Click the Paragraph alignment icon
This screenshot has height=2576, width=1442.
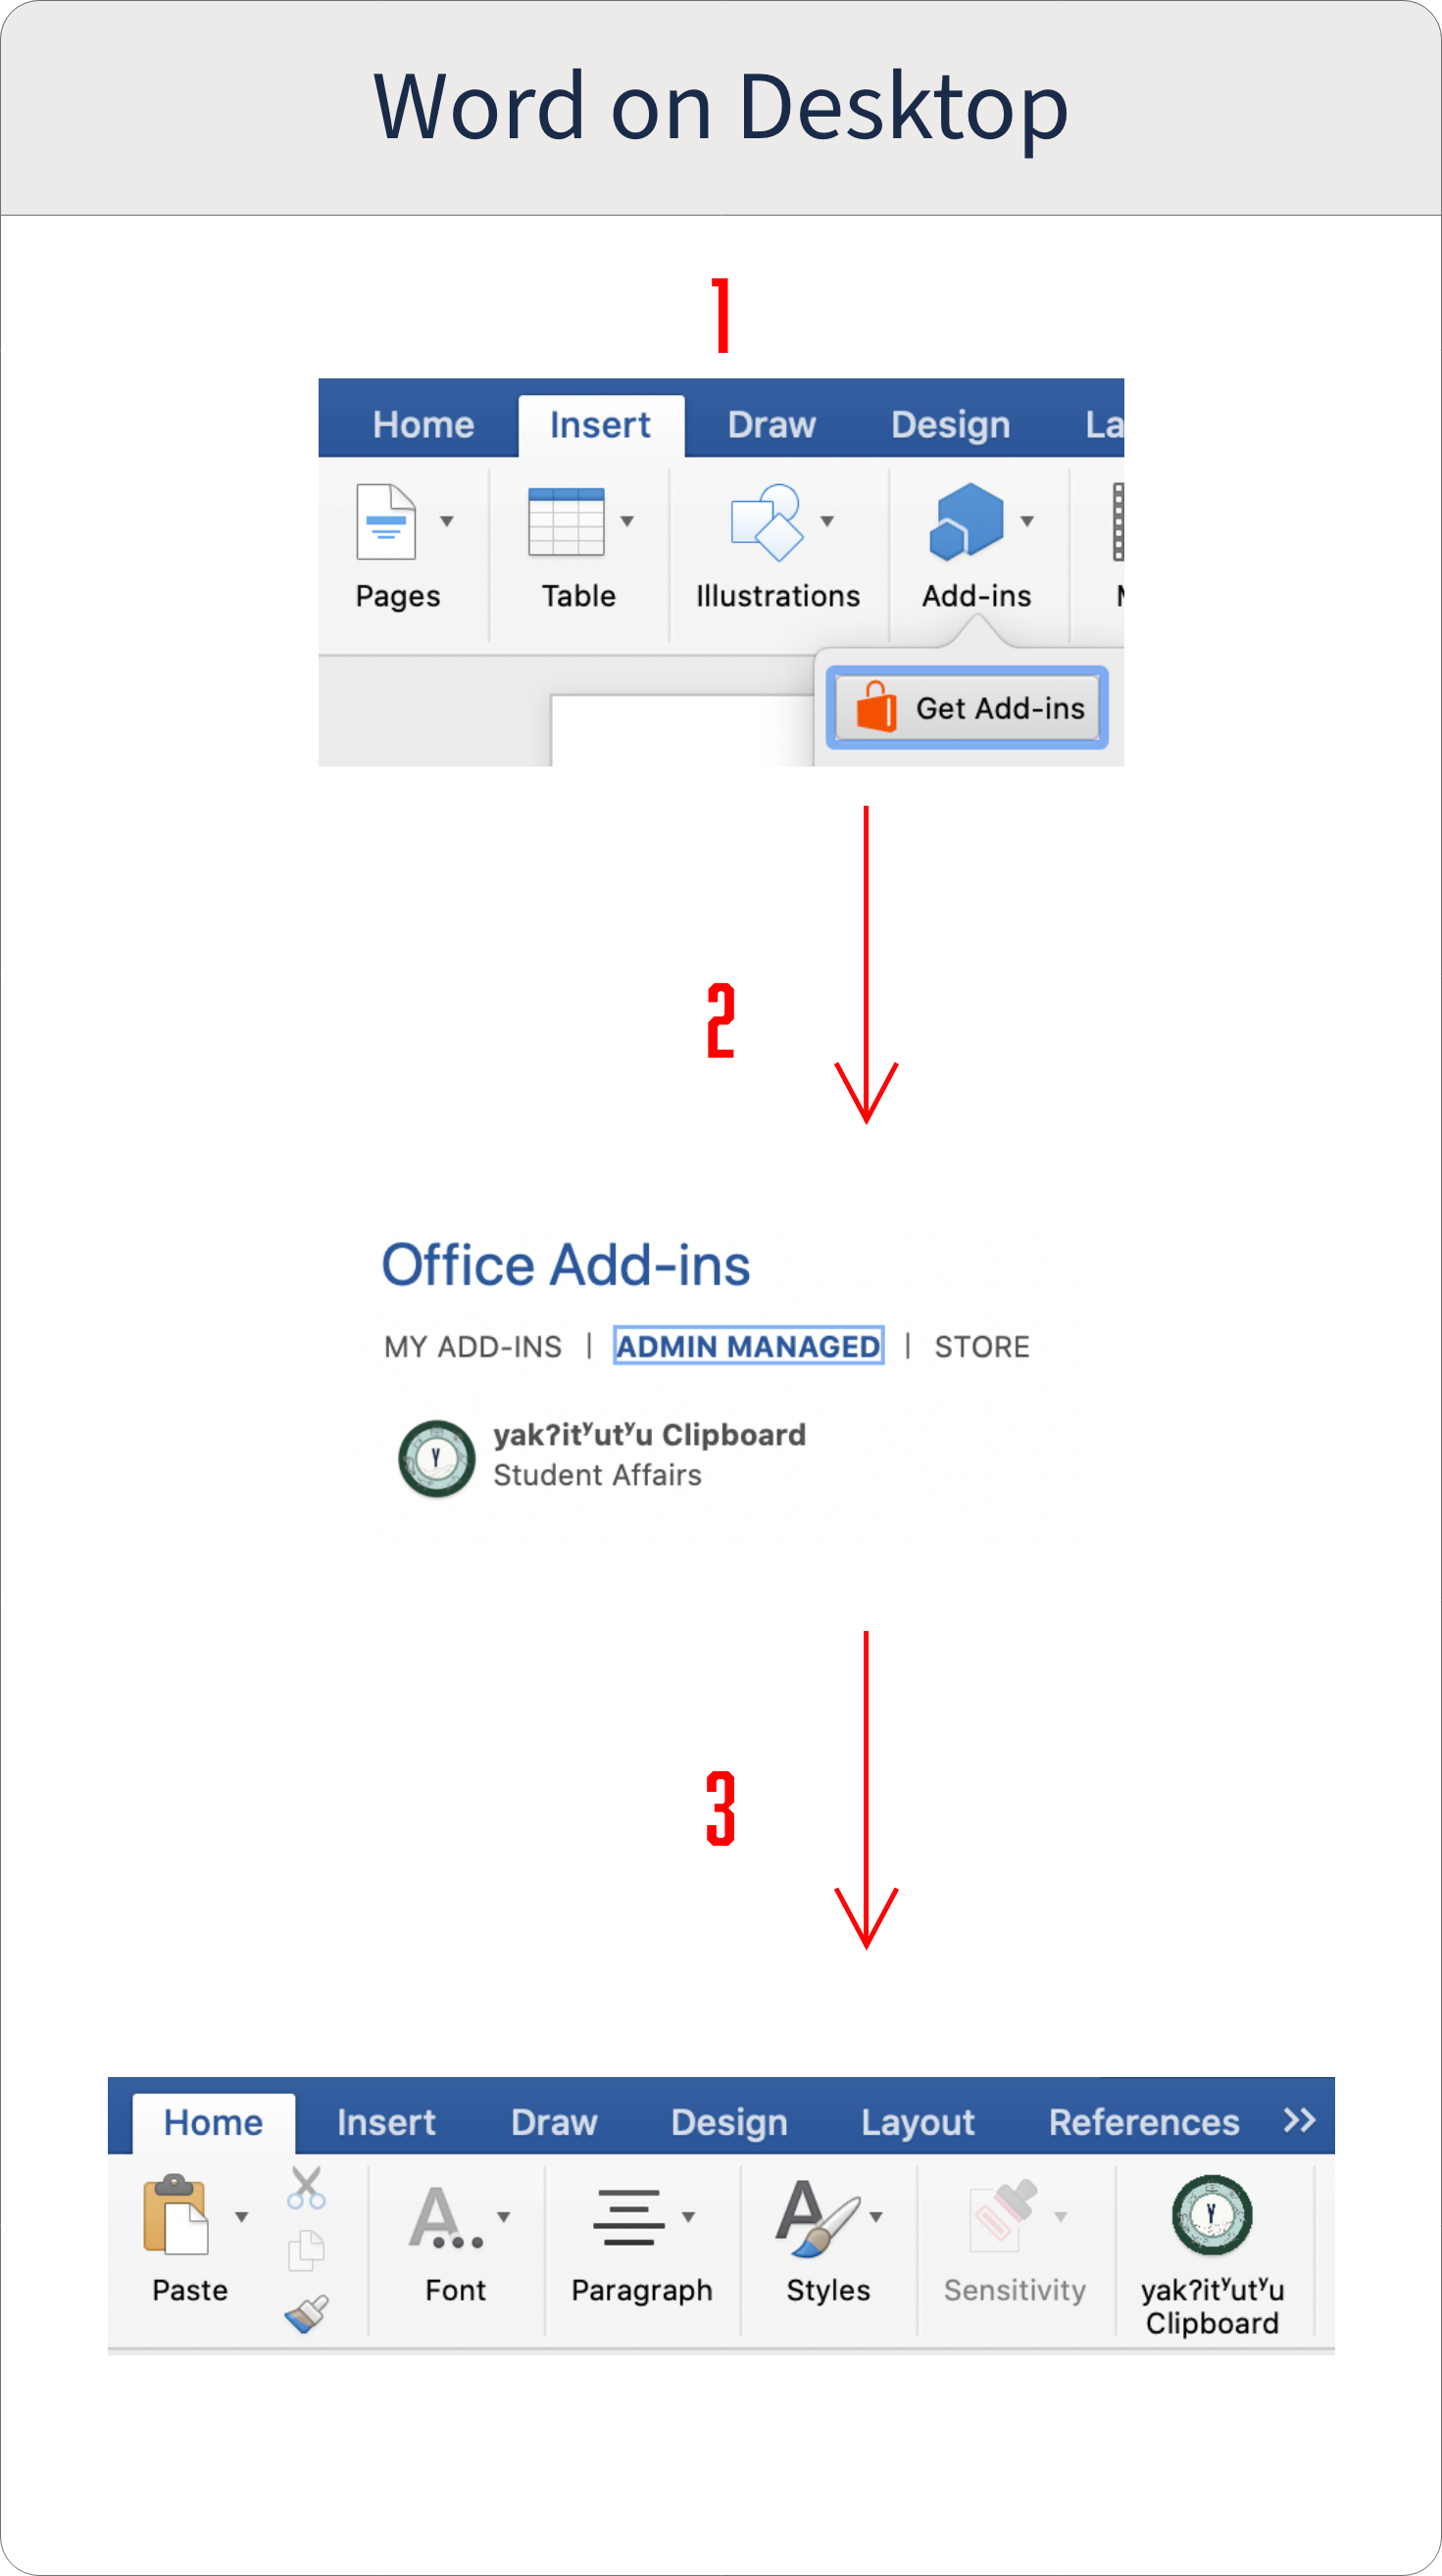[629, 2216]
